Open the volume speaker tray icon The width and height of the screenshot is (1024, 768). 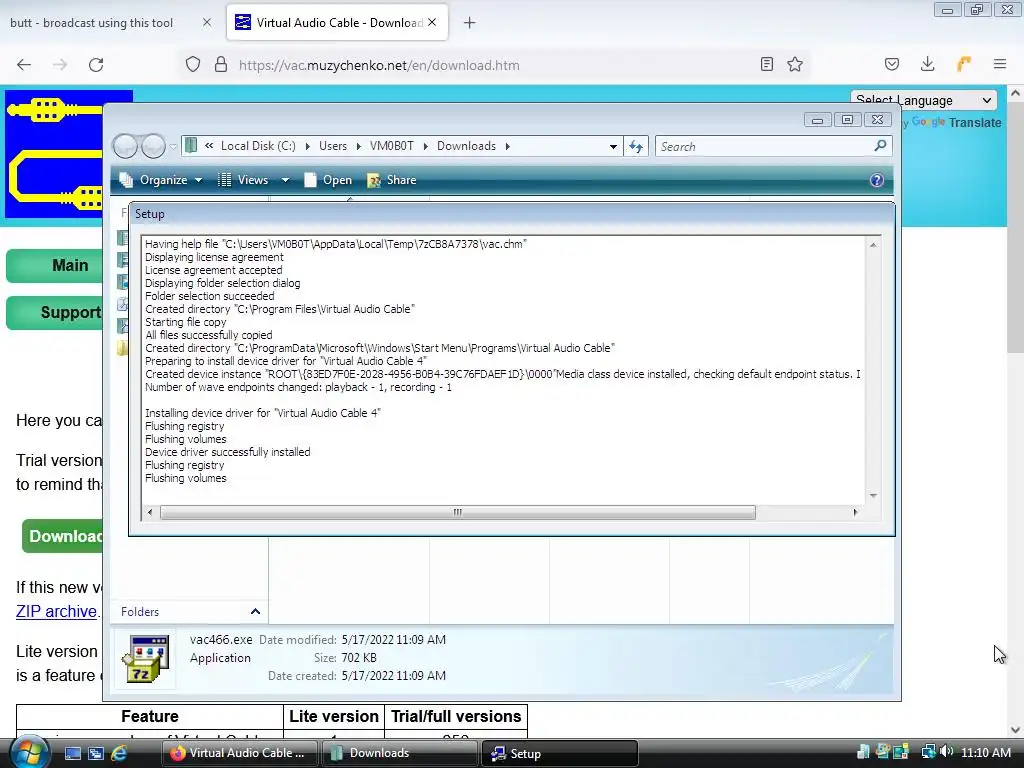point(946,752)
